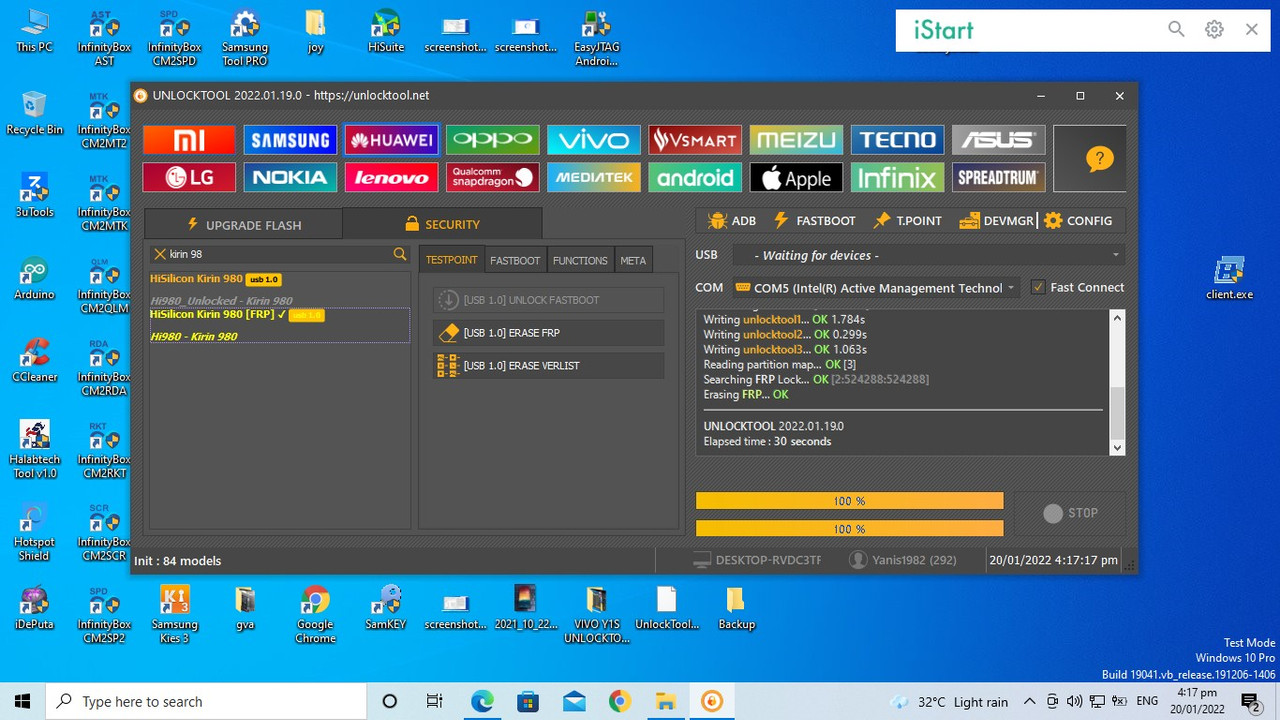Expand the COM port dropdown
Screen dimensions: 1280x720
pos(1010,288)
